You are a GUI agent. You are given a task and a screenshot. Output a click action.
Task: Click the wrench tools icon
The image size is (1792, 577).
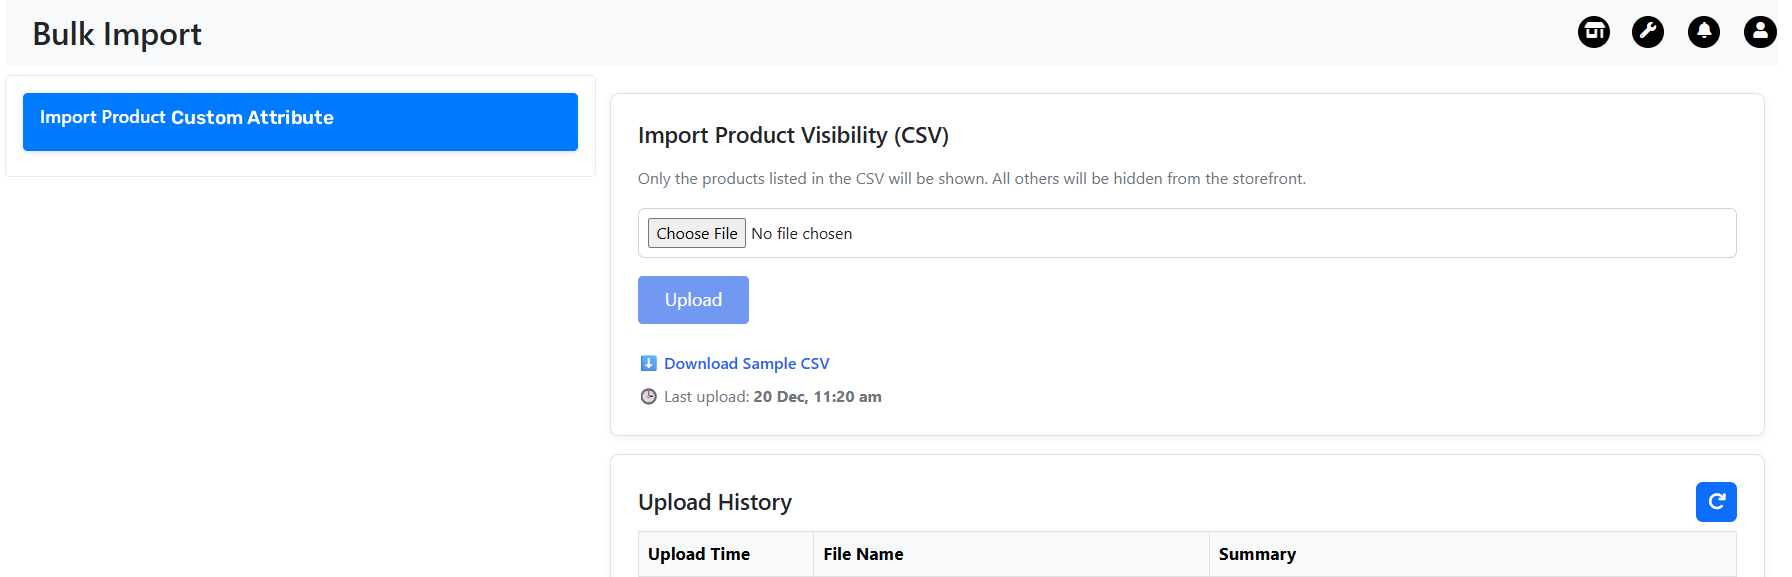pyautogui.click(x=1648, y=32)
